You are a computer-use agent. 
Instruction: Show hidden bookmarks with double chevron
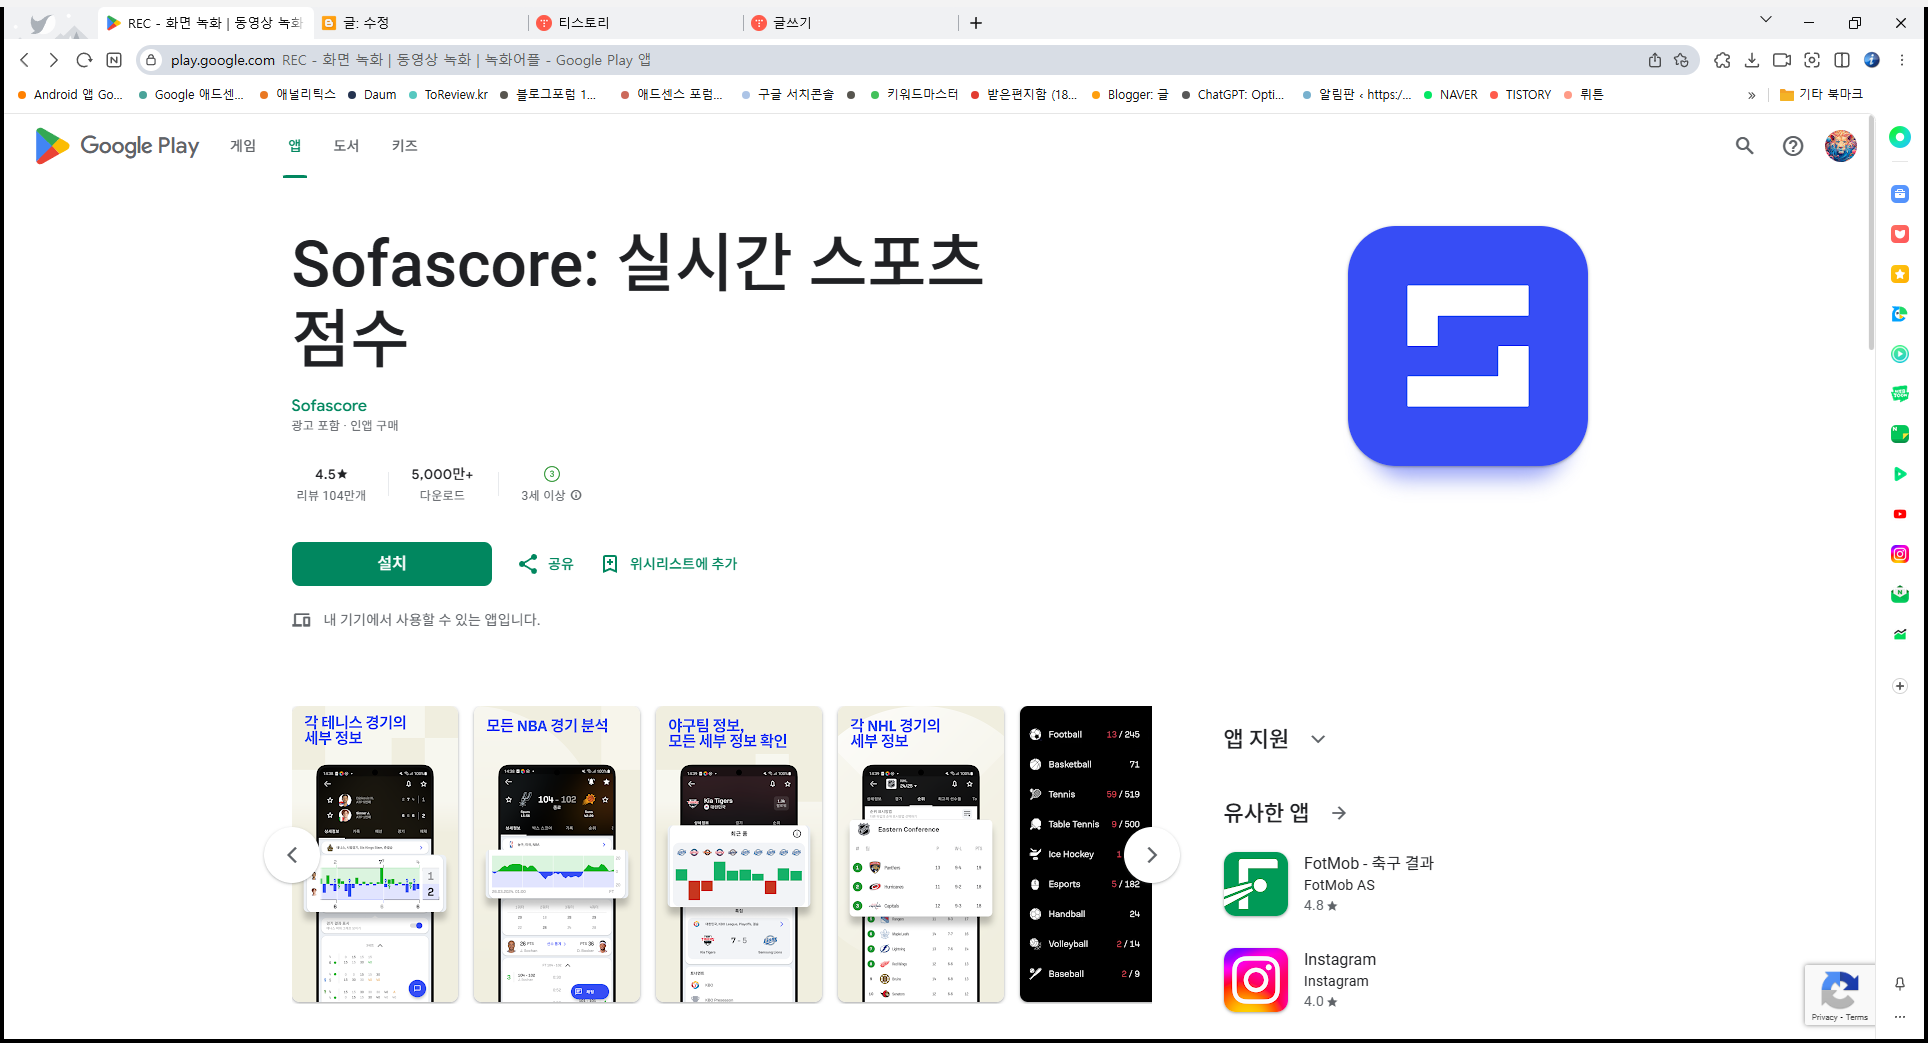[x=1751, y=95]
